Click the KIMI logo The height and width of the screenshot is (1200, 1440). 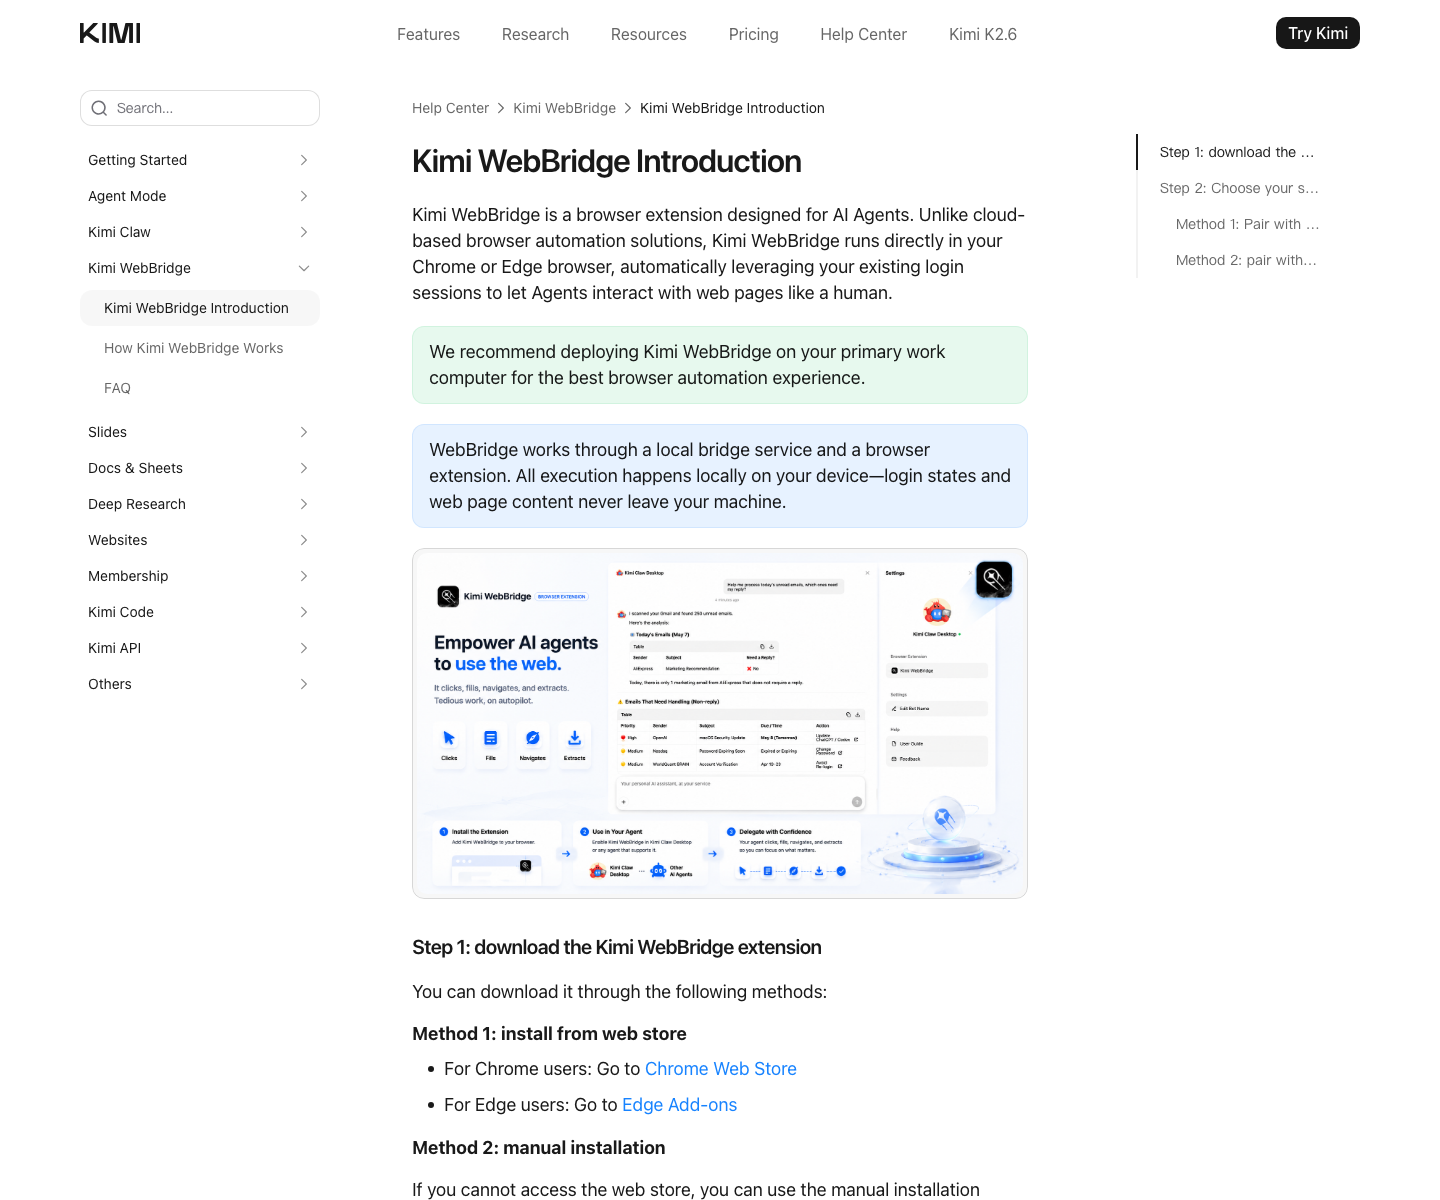pyautogui.click(x=110, y=33)
